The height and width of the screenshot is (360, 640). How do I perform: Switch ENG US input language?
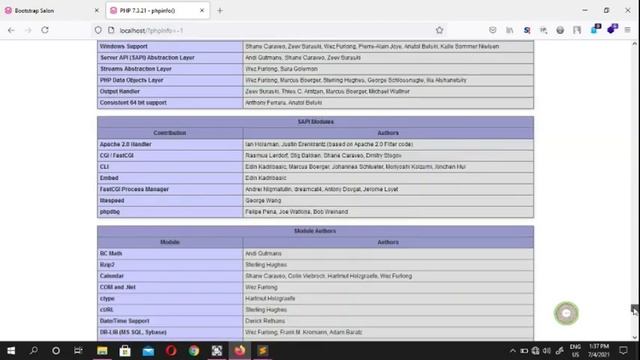coord(575,351)
